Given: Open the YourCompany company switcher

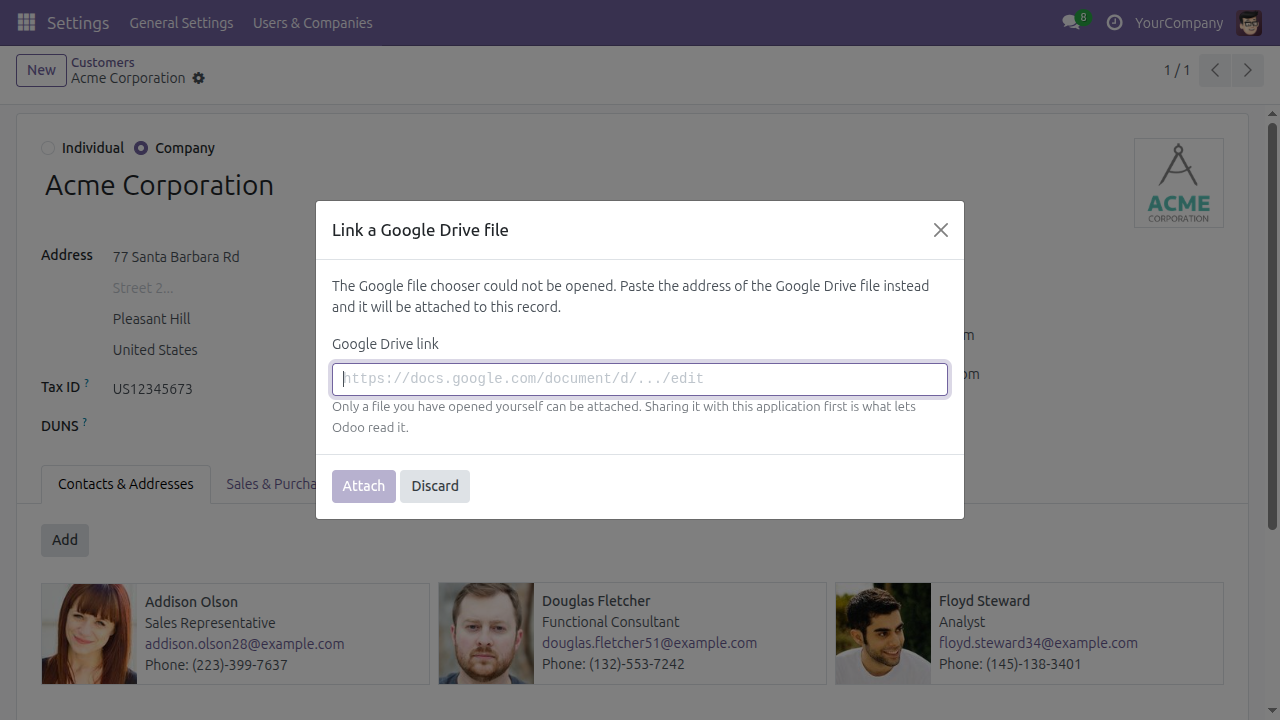Looking at the screenshot, I should tap(1179, 22).
